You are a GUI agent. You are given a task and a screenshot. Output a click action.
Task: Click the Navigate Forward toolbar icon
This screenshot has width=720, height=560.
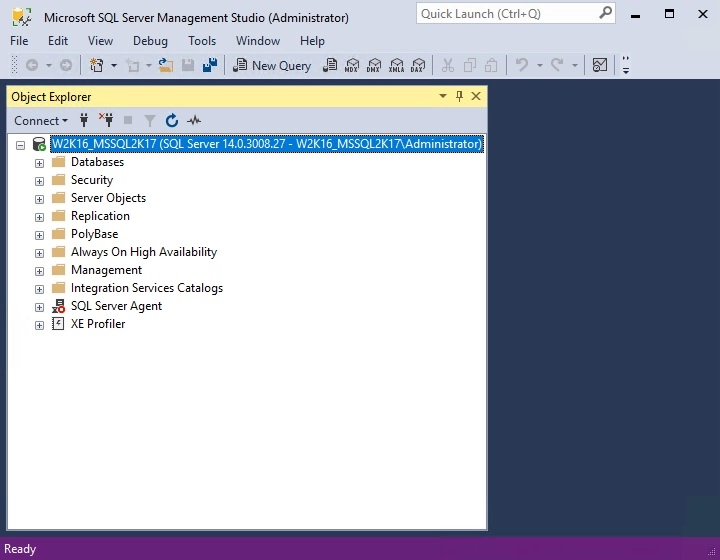[66, 66]
